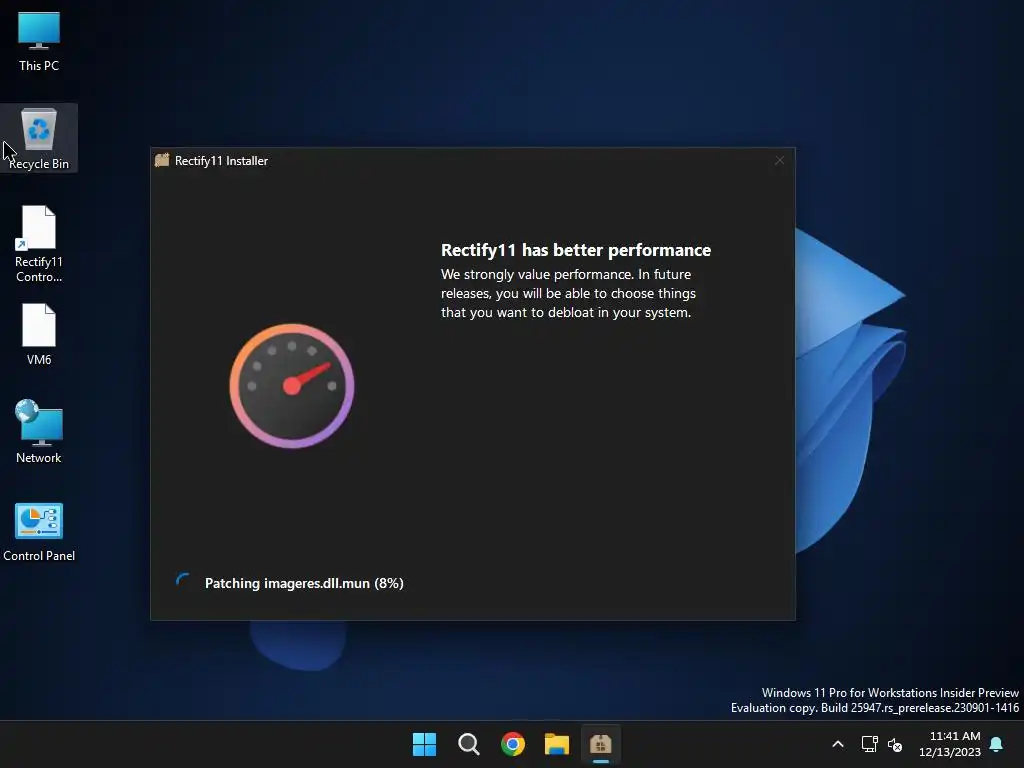Screen dimensions: 1024x768
Task: Open taskbar Search
Action: [469, 744]
